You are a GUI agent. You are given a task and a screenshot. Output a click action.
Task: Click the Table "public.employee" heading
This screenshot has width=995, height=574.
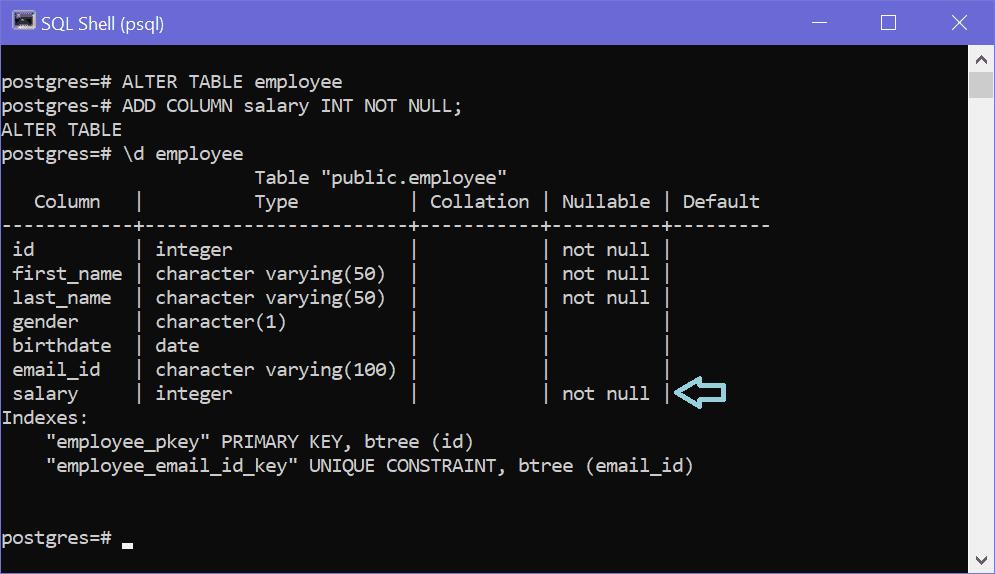(x=380, y=178)
